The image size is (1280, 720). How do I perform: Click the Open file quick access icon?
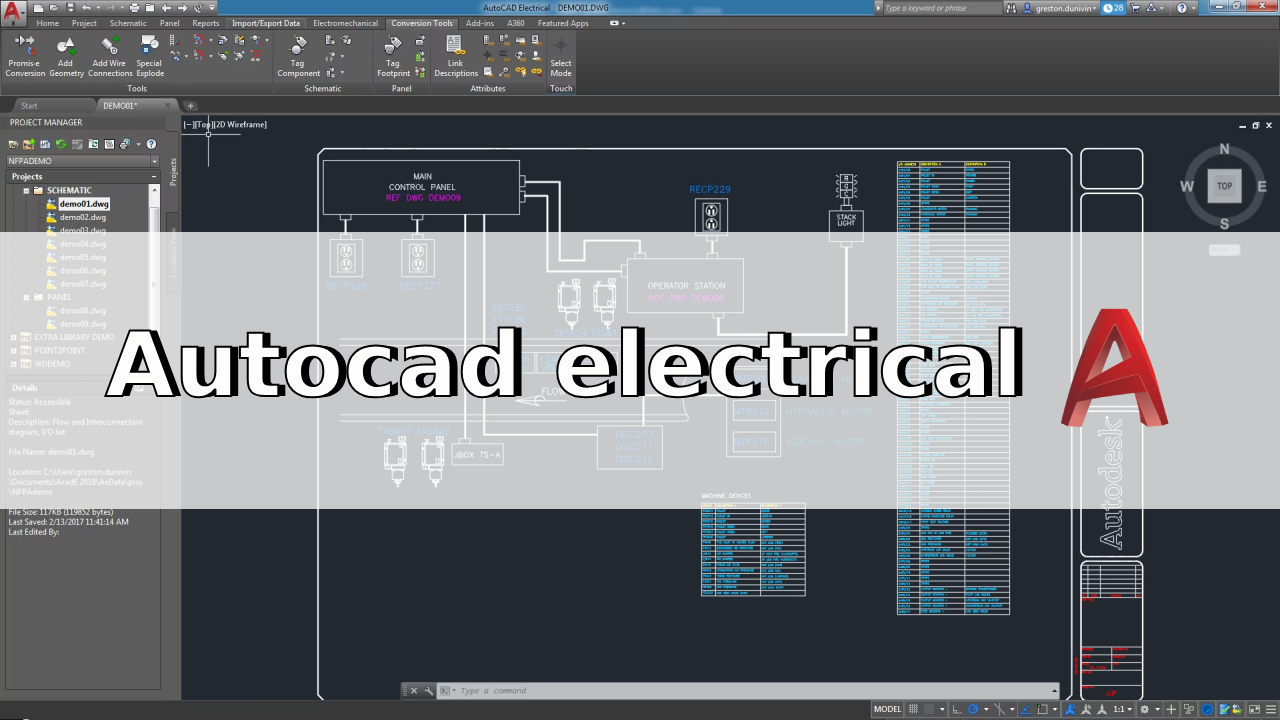pos(54,8)
